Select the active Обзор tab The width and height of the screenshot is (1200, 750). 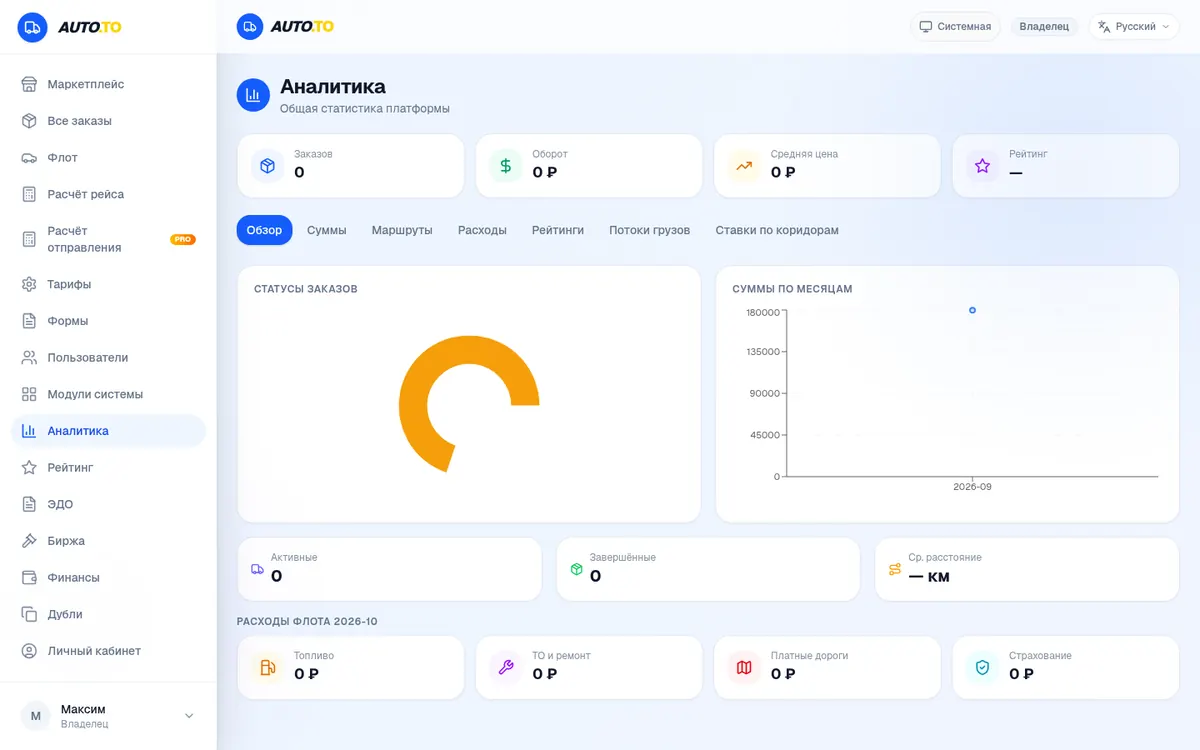click(x=265, y=230)
